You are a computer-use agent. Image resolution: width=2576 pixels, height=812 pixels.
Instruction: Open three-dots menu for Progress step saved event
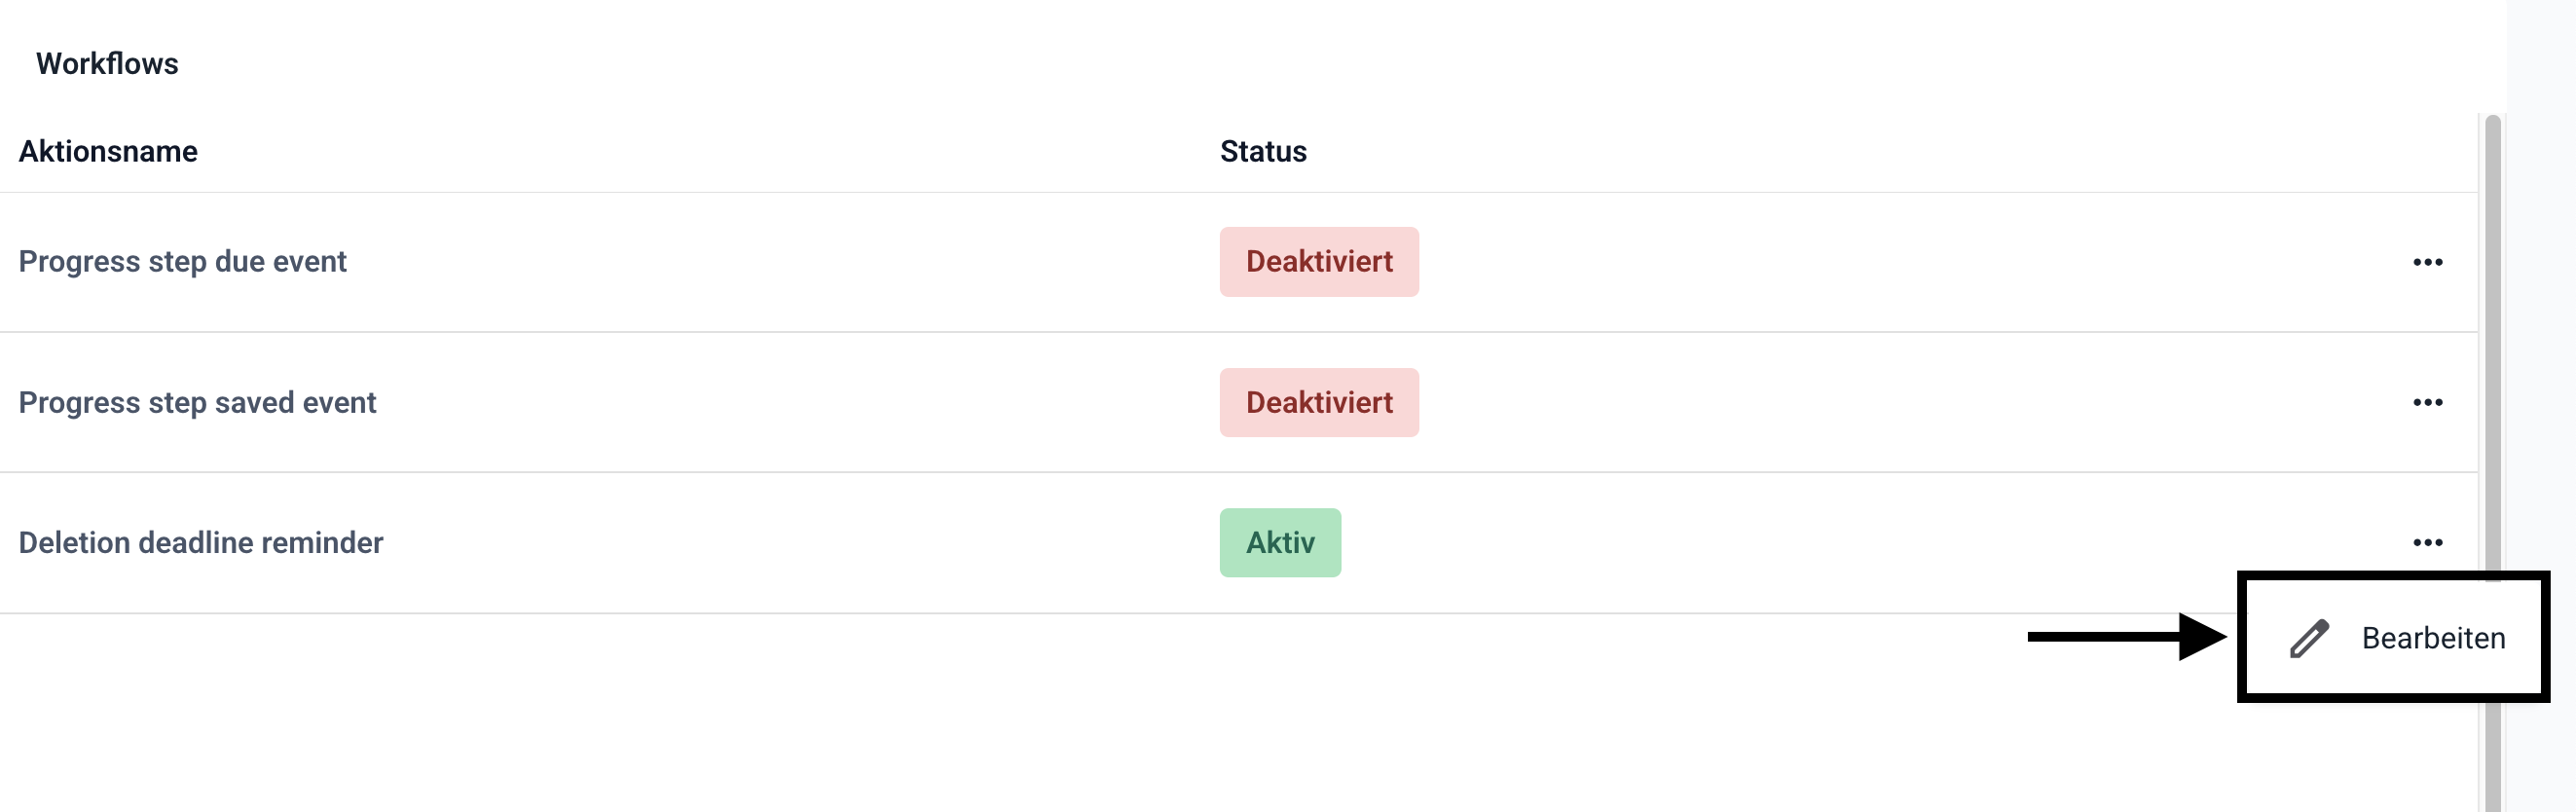pos(2427,402)
